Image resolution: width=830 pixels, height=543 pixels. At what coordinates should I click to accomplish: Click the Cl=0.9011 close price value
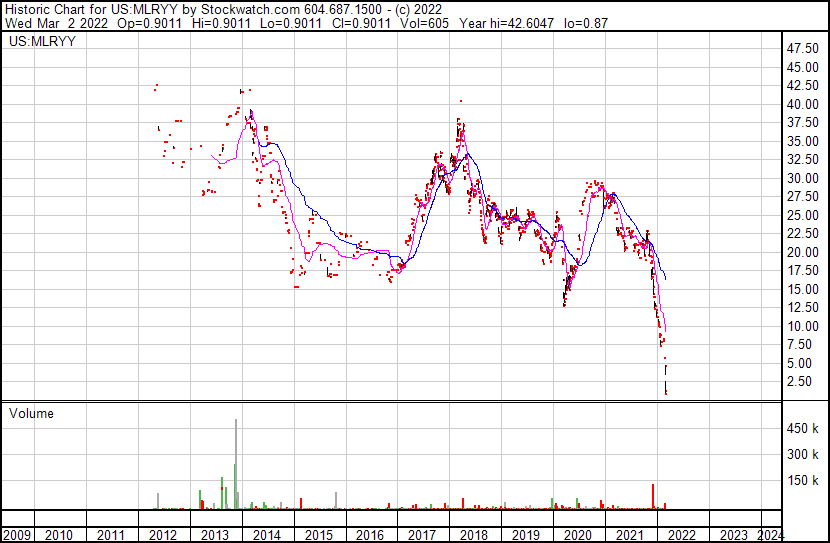coord(361,23)
